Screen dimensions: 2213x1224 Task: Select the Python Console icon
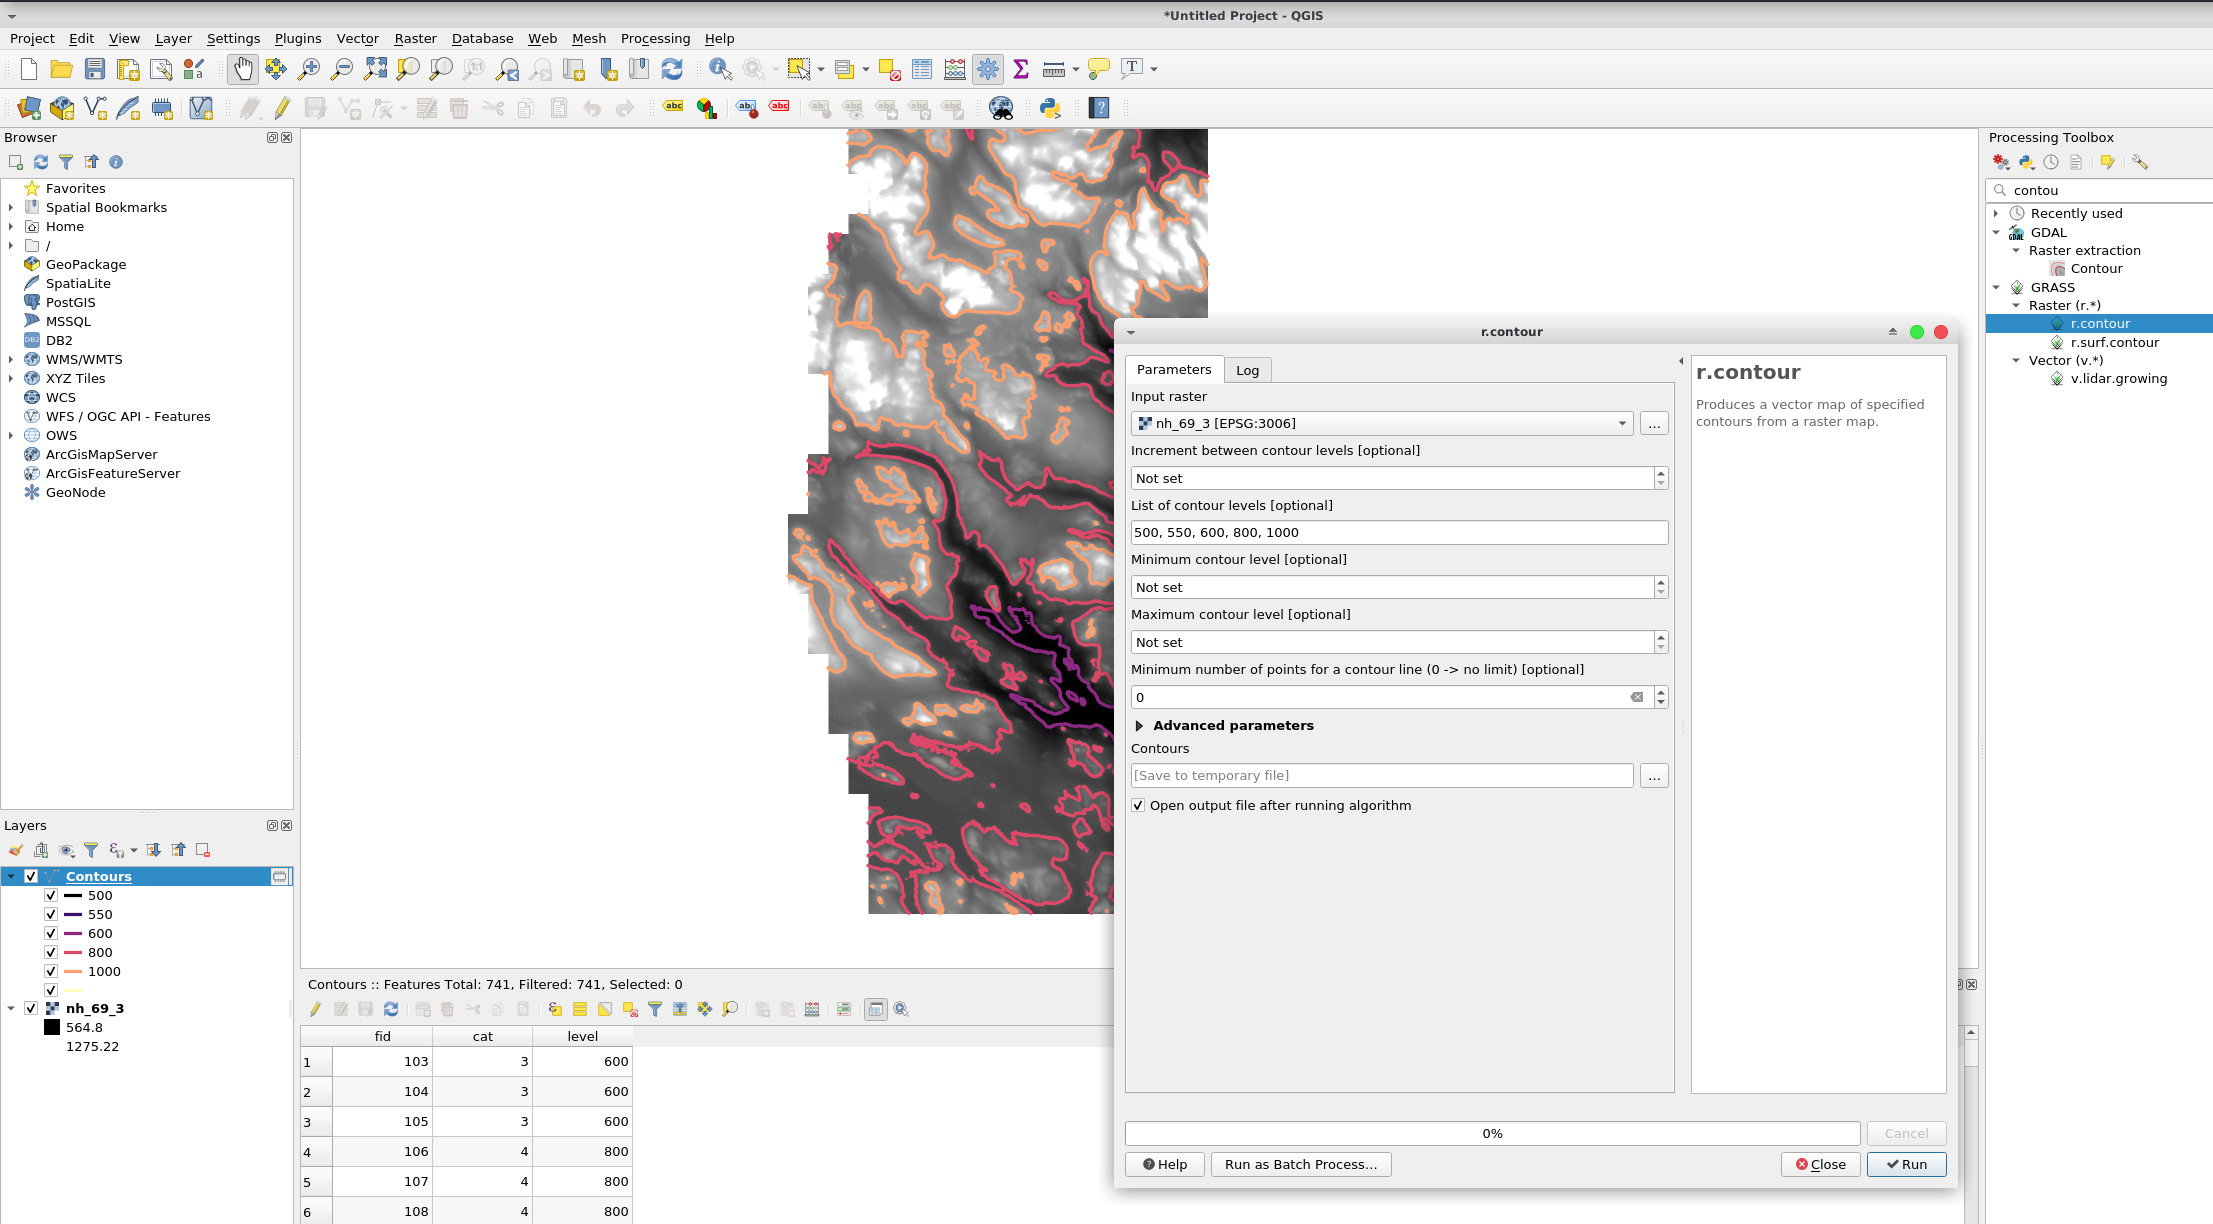click(1050, 107)
